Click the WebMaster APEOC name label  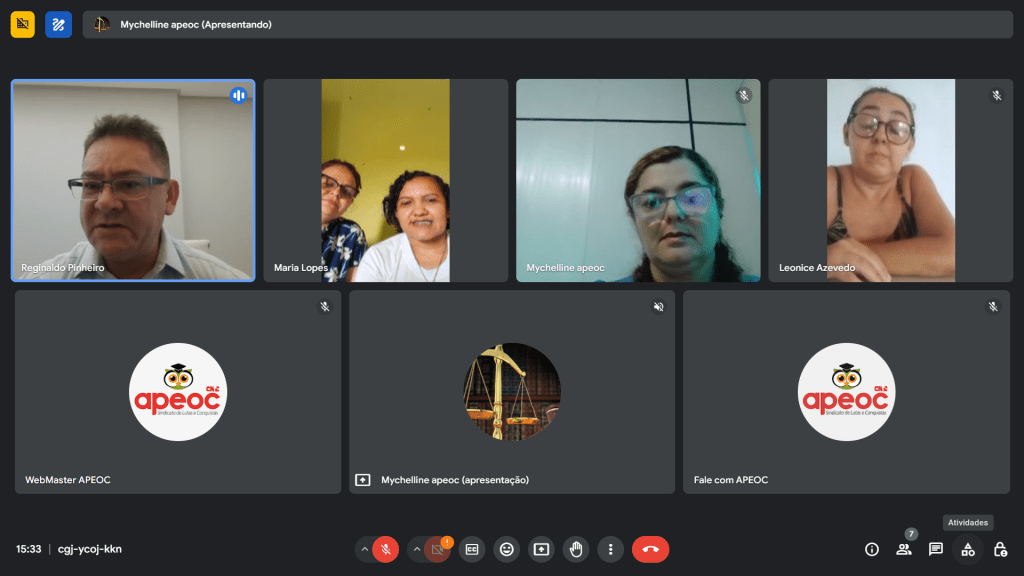point(68,480)
